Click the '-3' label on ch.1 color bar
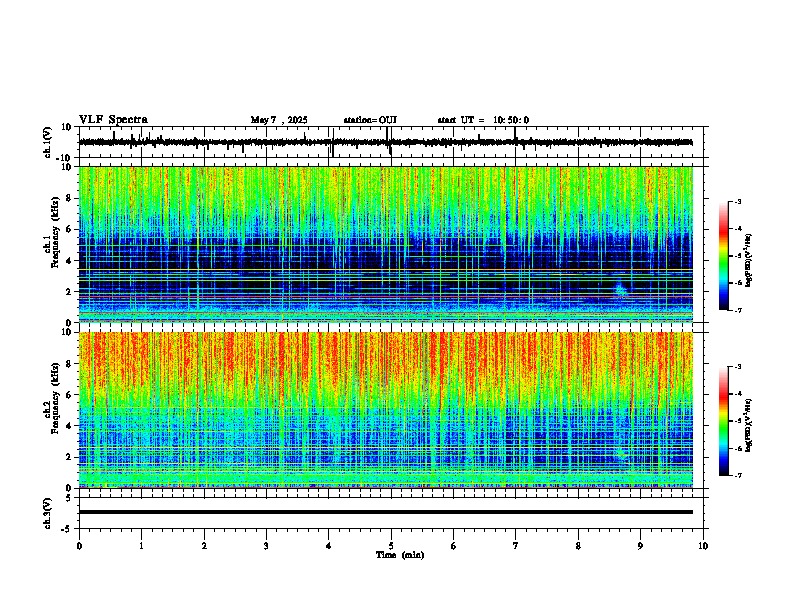 pyautogui.click(x=737, y=202)
